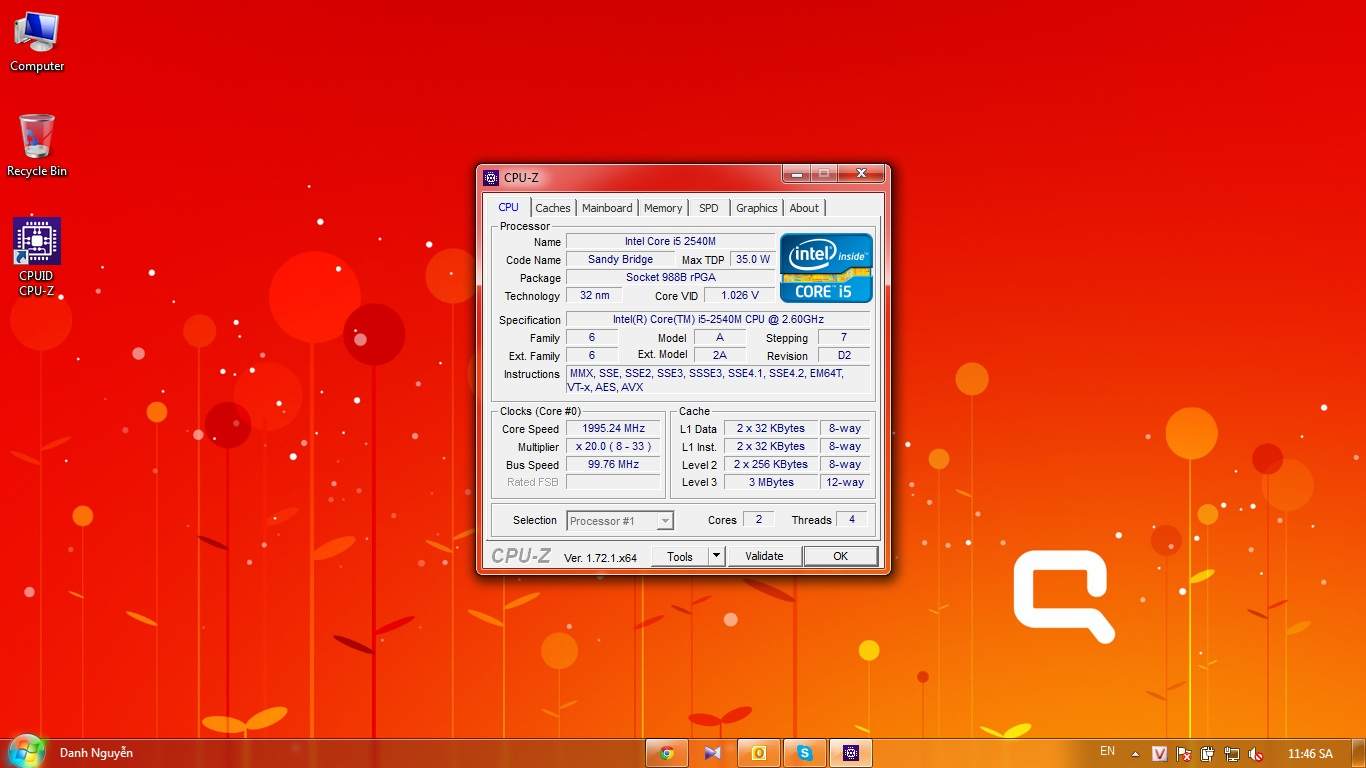The width and height of the screenshot is (1366, 768).
Task: Click the Ver. 1.72.1.x64 version text
Action: [x=600, y=557]
